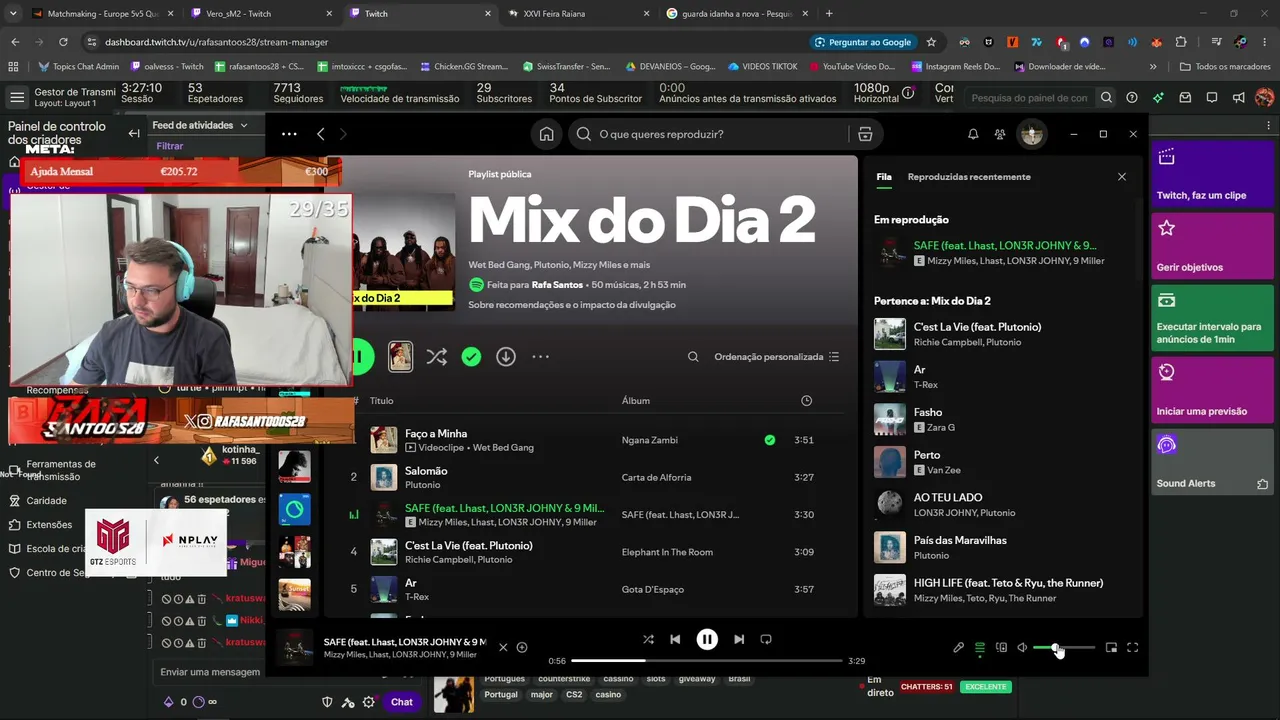1280x720 pixels.
Task: Toggle shuffle in the bottom player bar
Action: pyautogui.click(x=648, y=639)
